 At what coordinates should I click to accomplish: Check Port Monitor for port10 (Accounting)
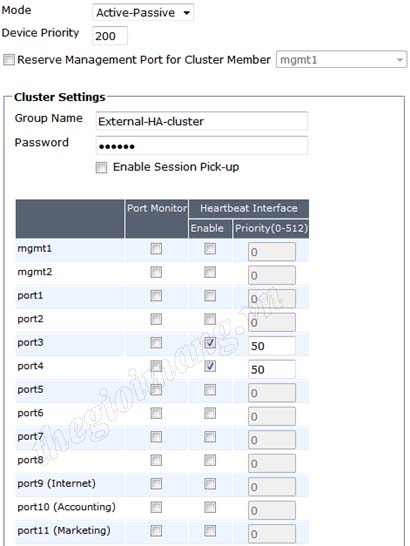click(x=156, y=507)
